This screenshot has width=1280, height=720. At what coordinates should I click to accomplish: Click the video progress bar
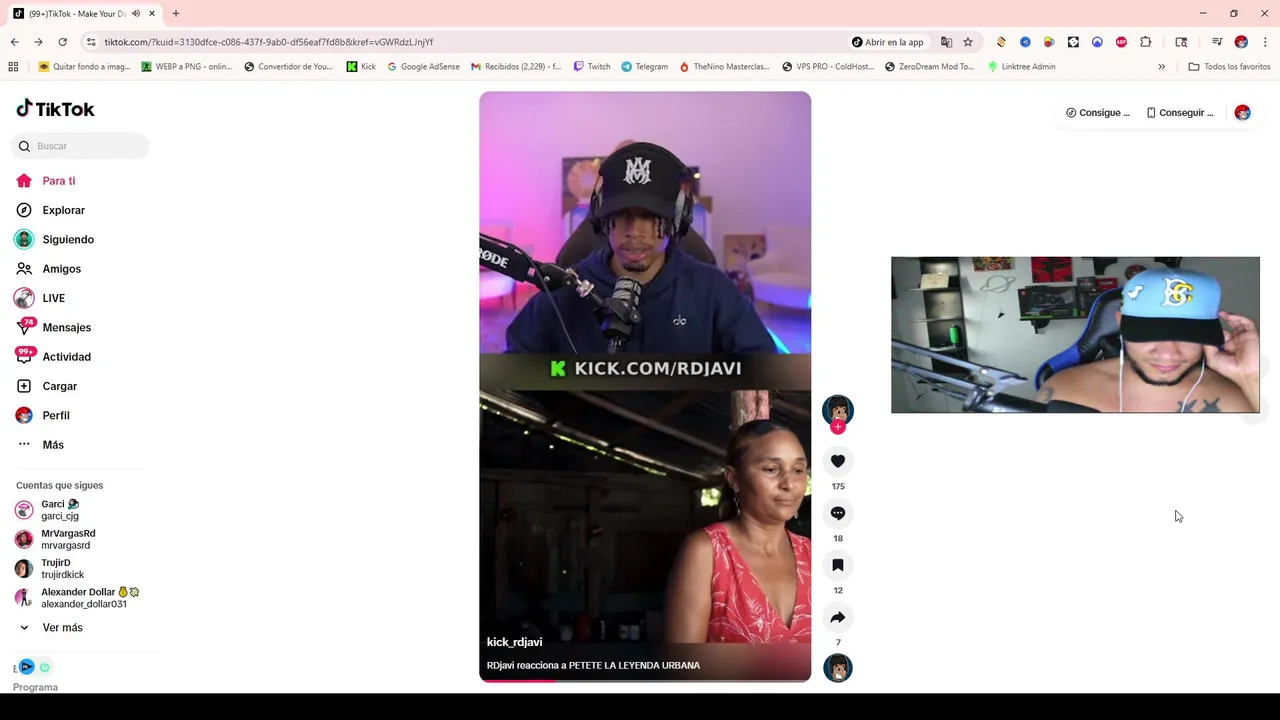pyautogui.click(x=645, y=681)
